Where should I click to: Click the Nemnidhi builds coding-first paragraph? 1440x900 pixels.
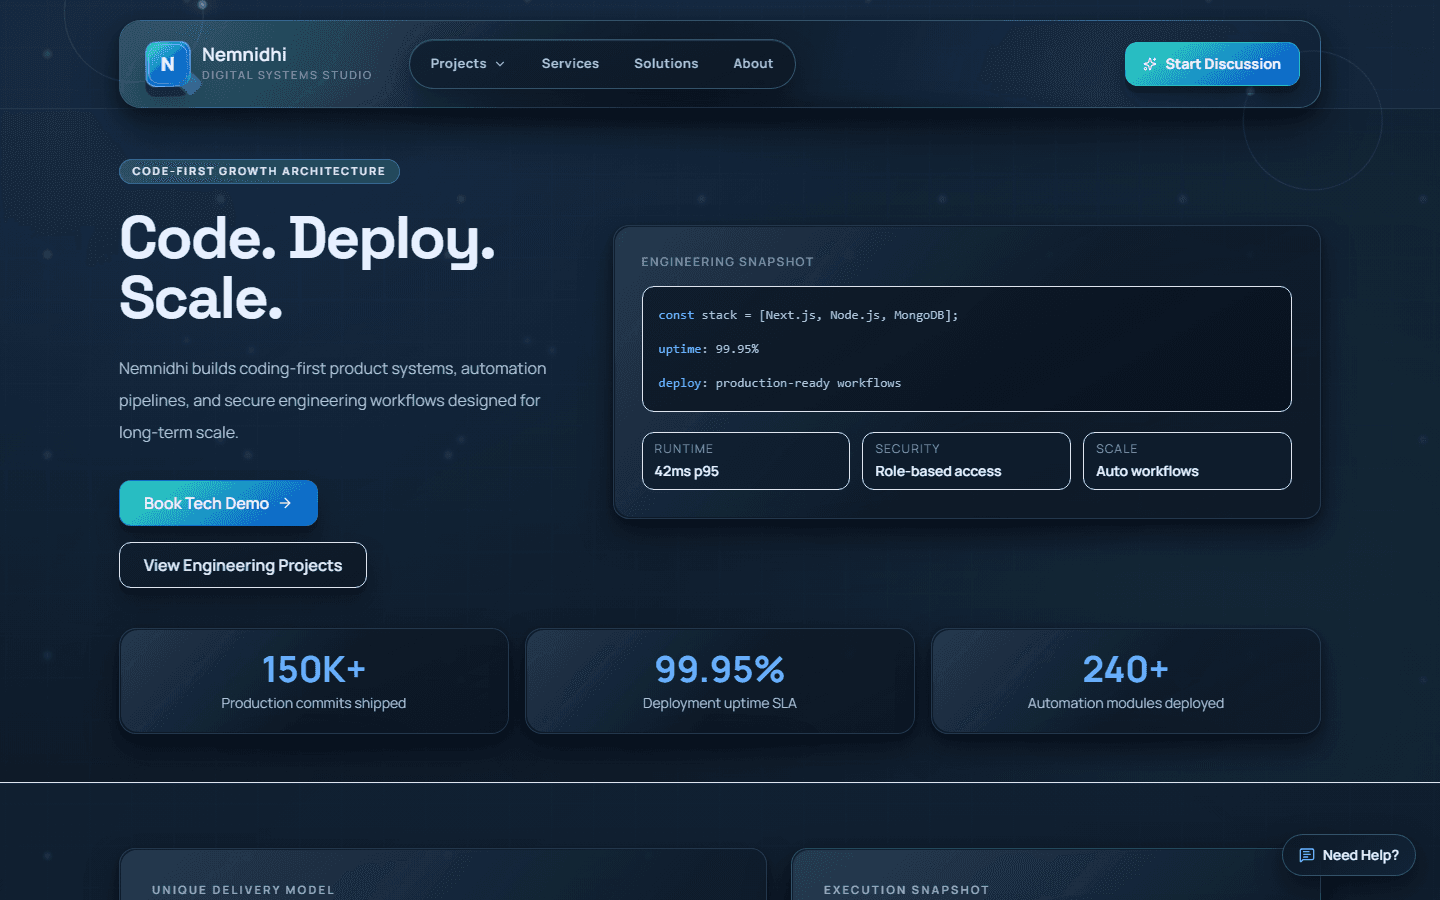click(x=333, y=400)
